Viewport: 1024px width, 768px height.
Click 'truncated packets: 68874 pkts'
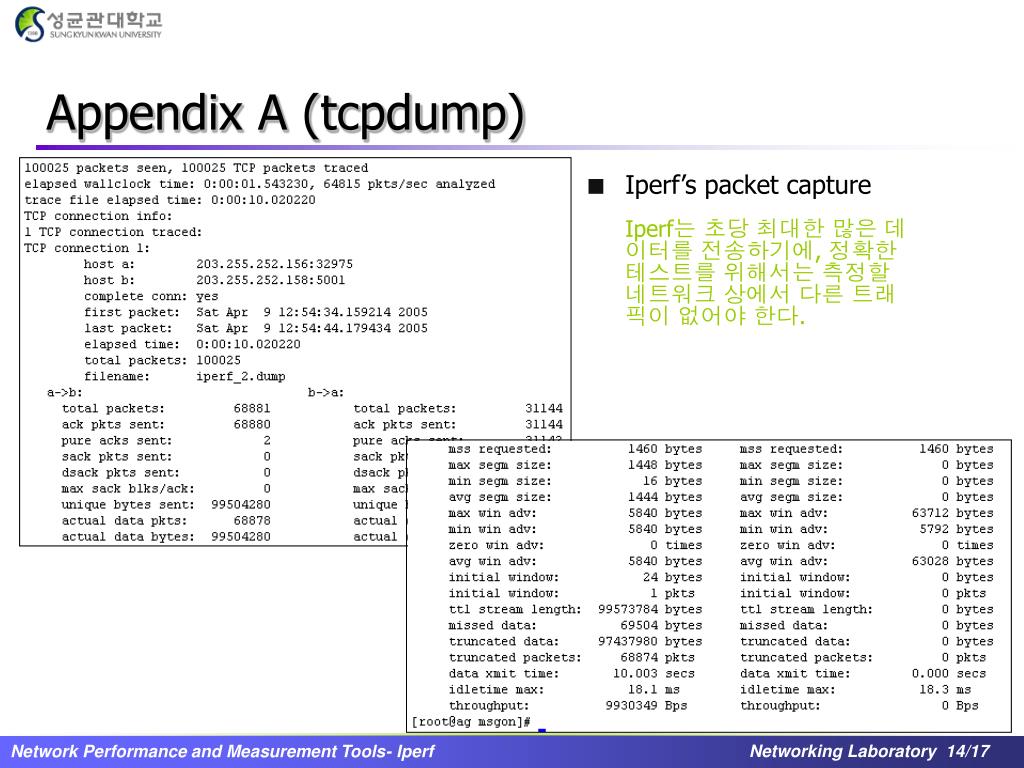coord(571,657)
